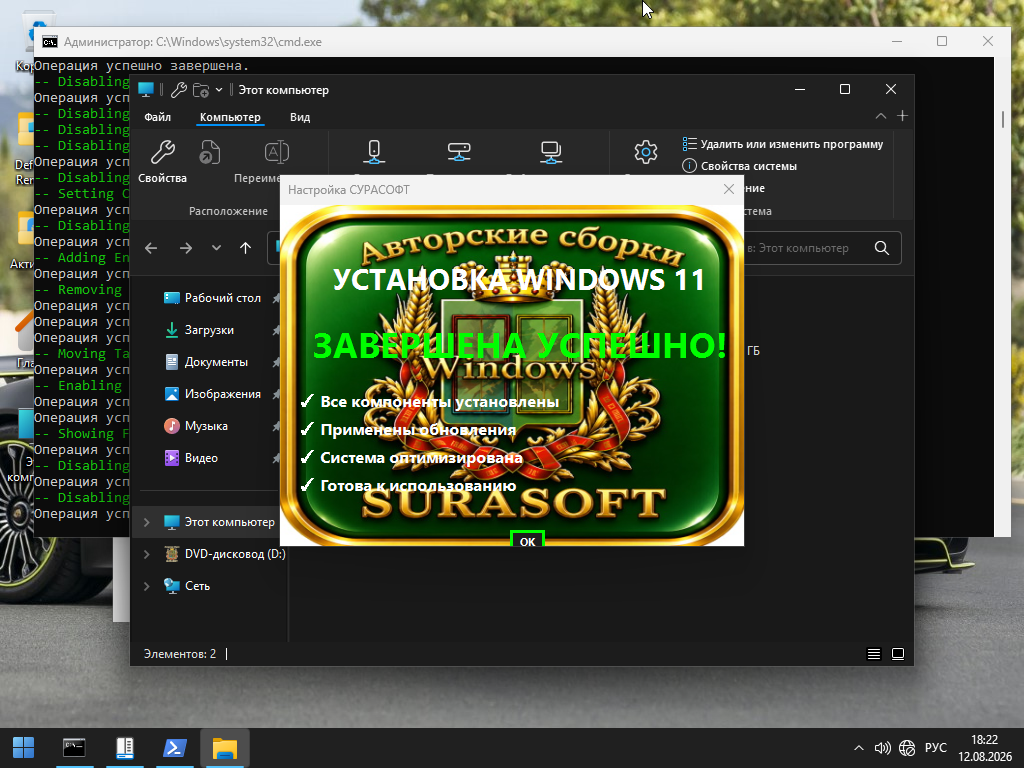Select Удалить или изменить программу
This screenshot has height=768, width=1024.
pos(783,144)
